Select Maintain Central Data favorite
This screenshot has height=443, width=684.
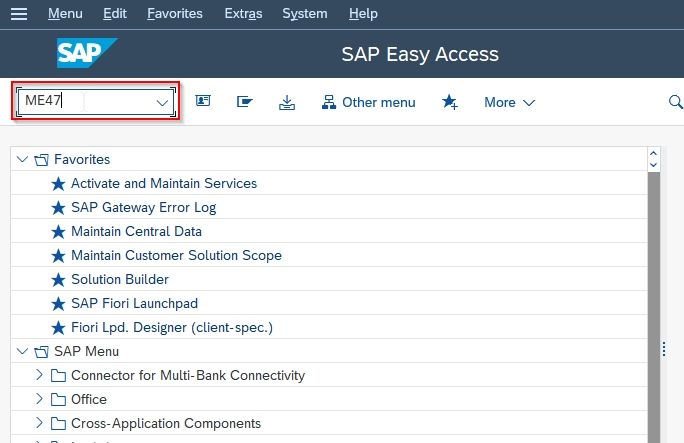click(x=136, y=232)
